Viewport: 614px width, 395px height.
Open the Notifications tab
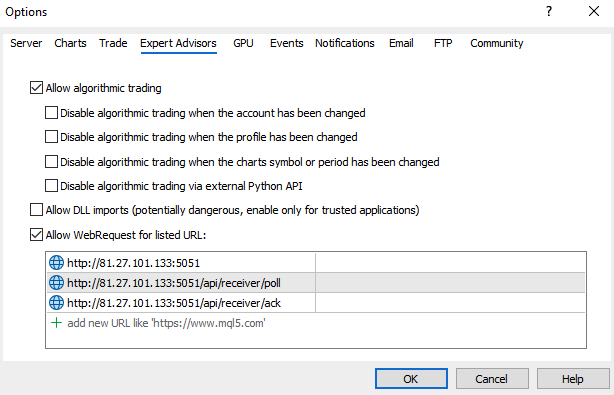click(x=345, y=43)
